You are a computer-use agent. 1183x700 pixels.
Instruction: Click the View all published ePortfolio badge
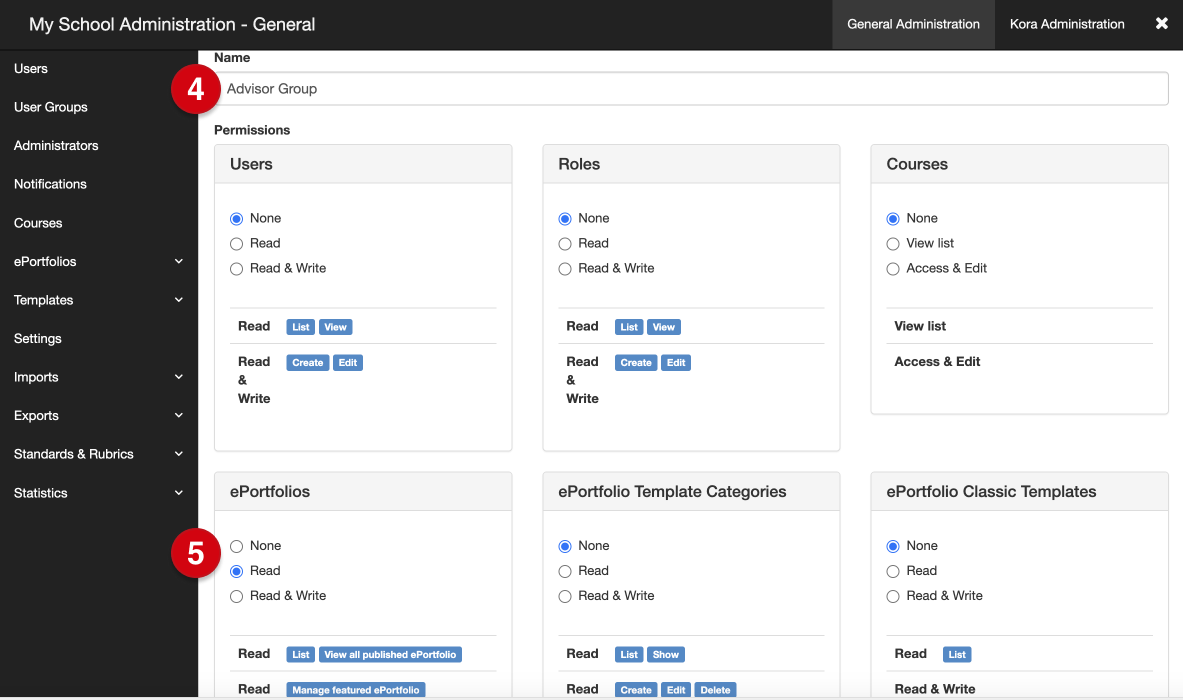point(390,654)
